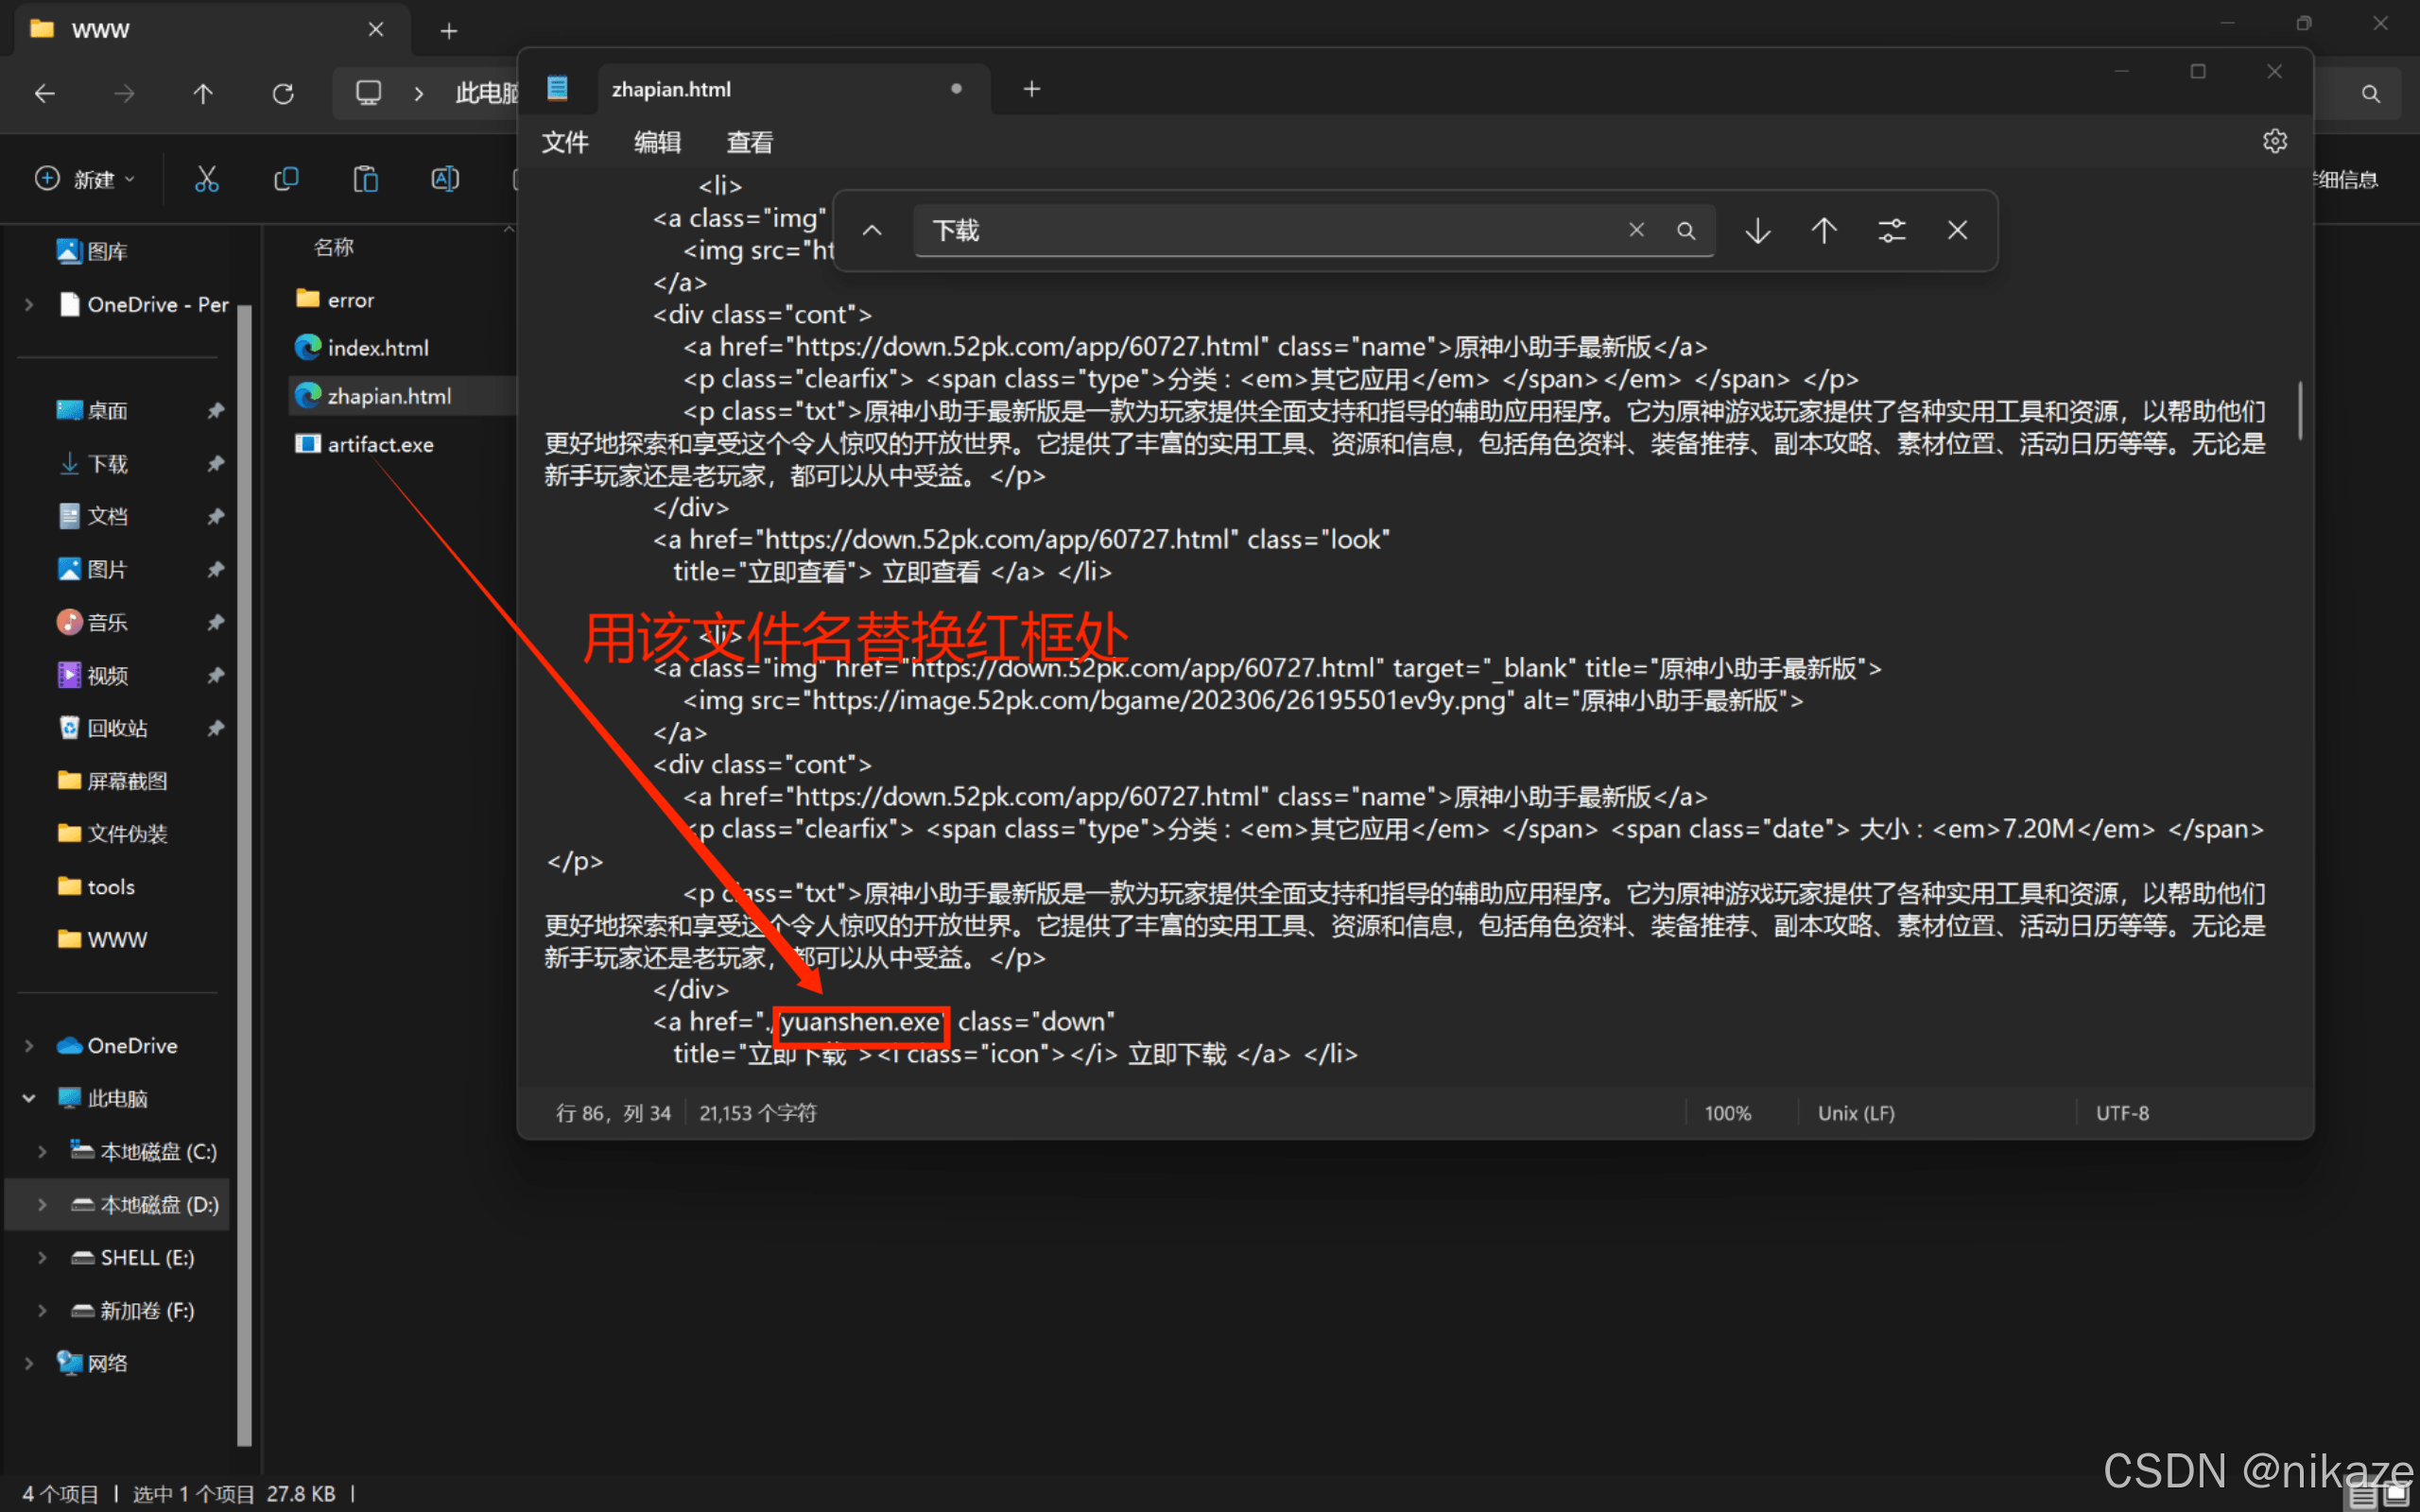The image size is (2420, 1512).
Task: Open the 文件 menu in Notepad
Action: click(565, 142)
